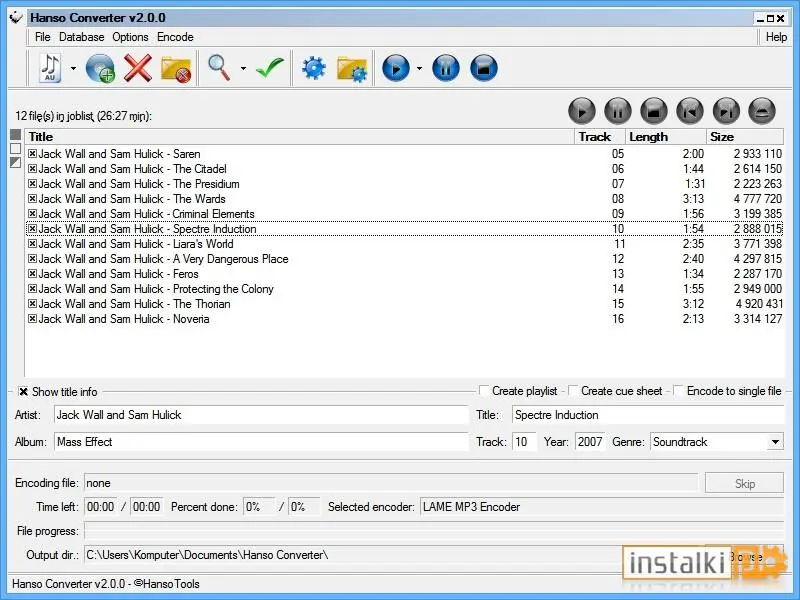800x600 pixels.
Task: Click the Skip button
Action: (x=744, y=483)
